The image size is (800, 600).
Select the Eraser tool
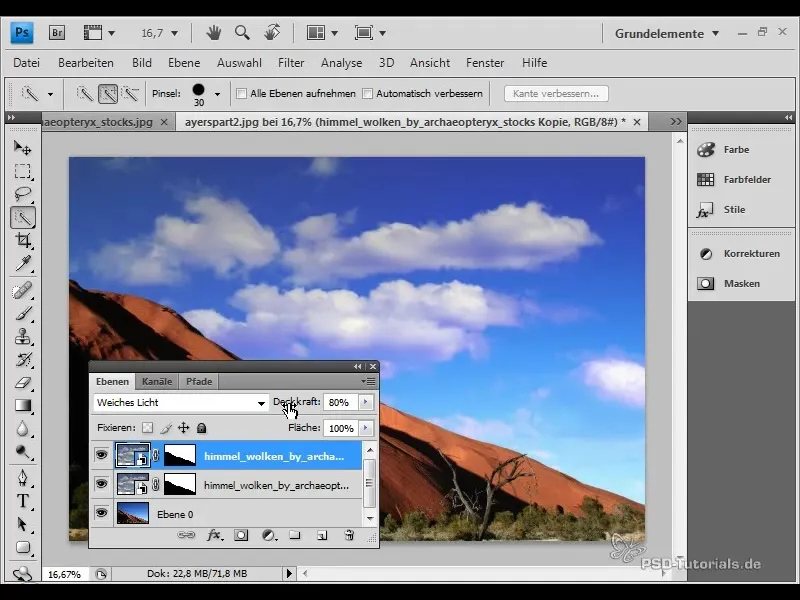coord(22,383)
